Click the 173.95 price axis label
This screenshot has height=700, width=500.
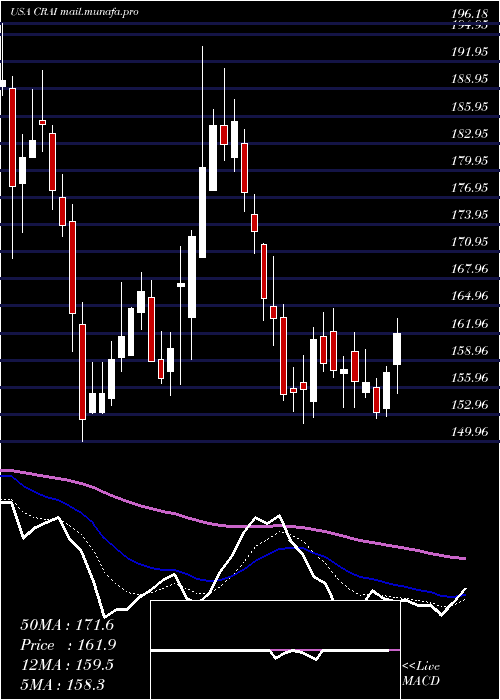pyautogui.click(x=469, y=215)
